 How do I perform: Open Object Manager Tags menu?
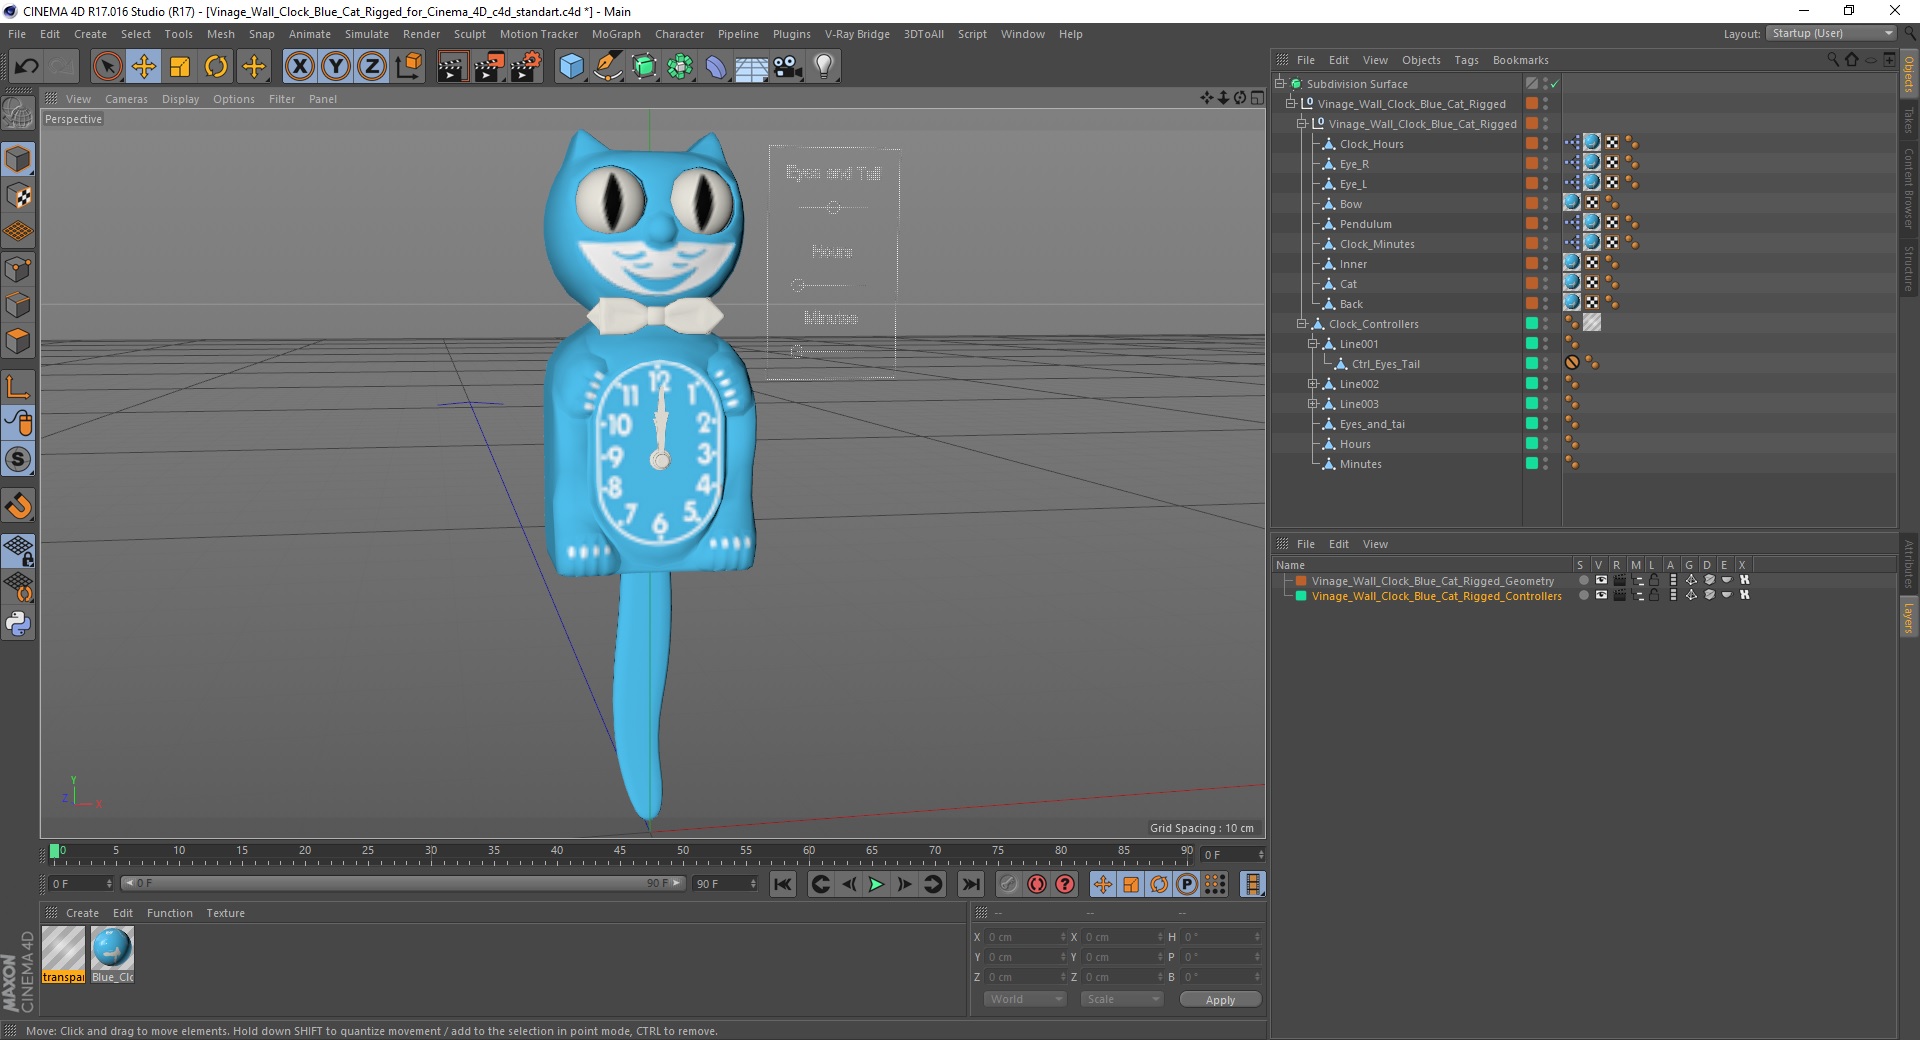1466,60
